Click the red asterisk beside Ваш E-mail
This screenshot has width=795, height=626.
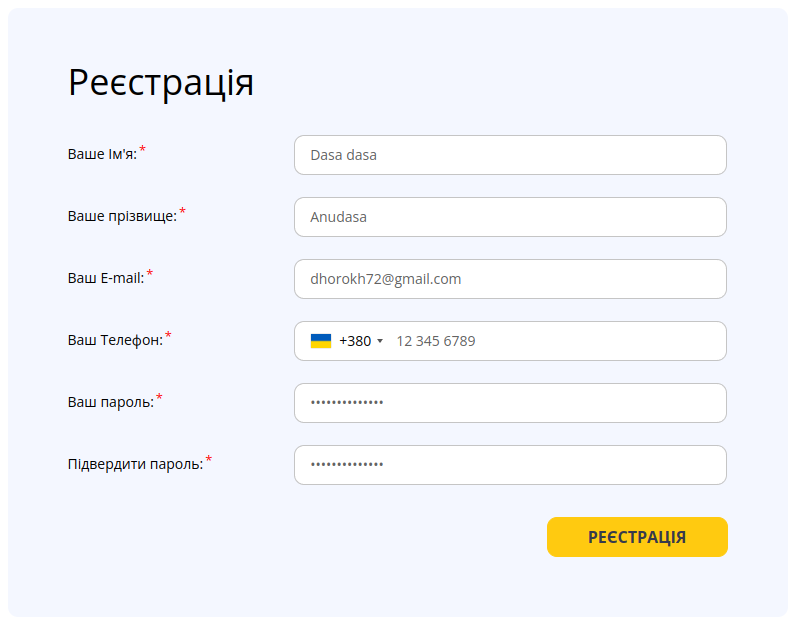(150, 273)
